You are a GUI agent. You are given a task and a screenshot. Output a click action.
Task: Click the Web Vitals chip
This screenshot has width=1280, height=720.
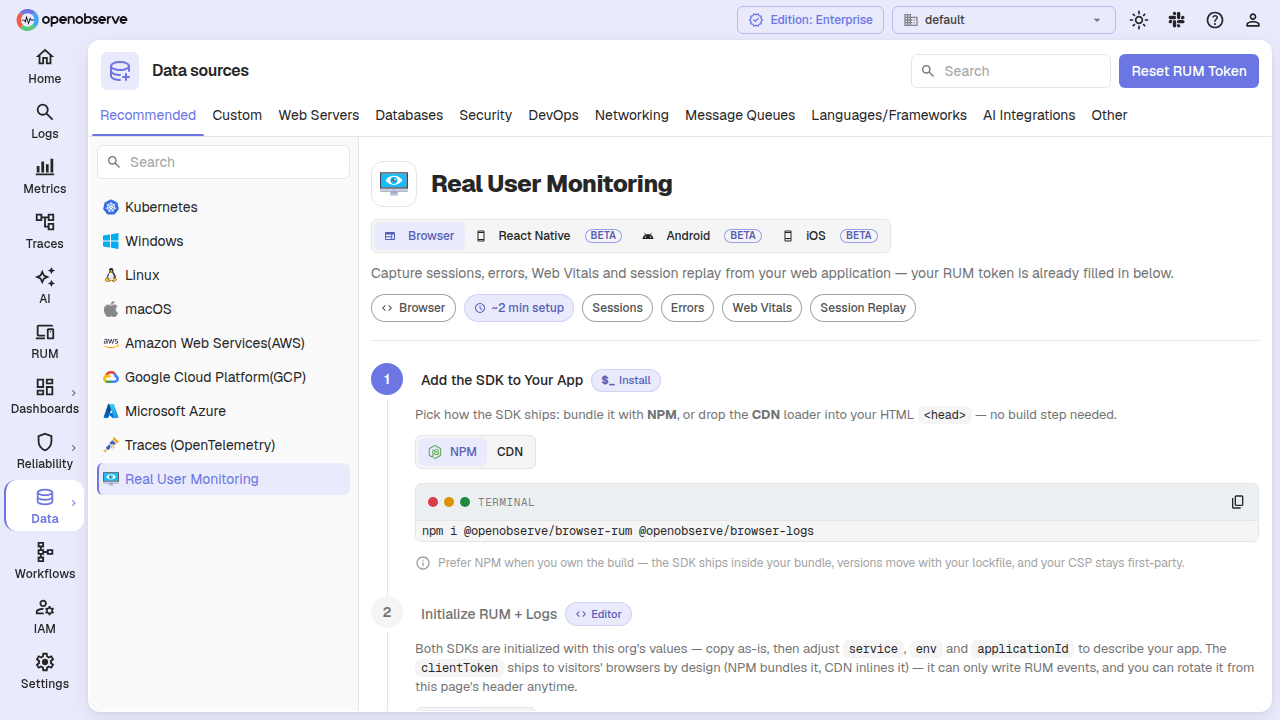pos(762,308)
